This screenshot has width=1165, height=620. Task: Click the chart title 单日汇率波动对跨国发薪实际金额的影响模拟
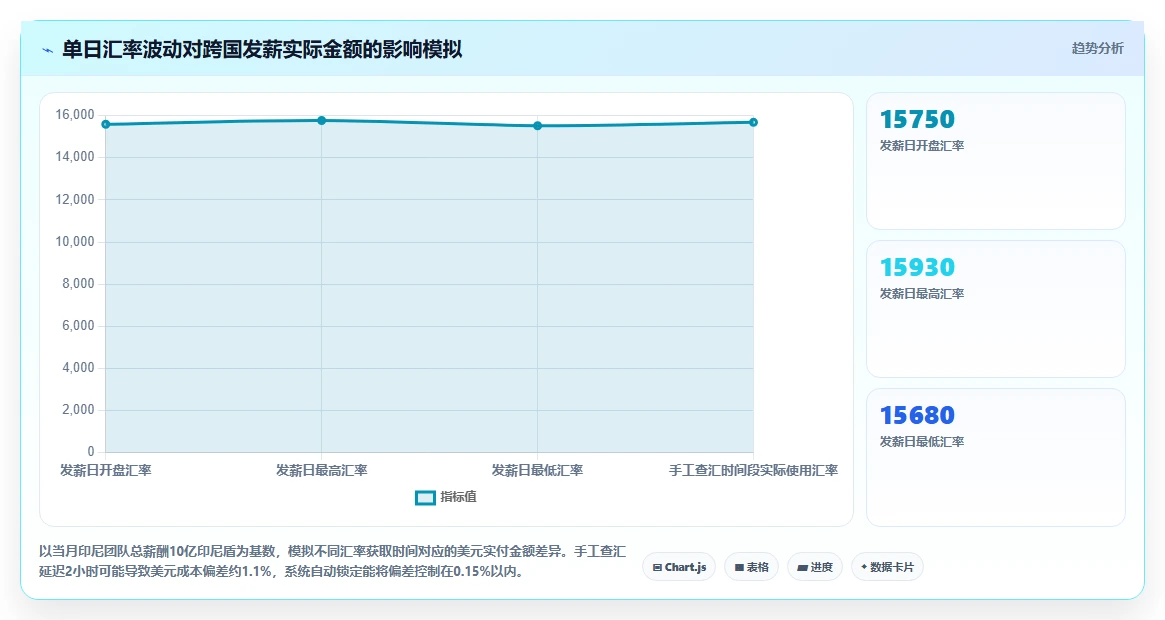pos(262,50)
